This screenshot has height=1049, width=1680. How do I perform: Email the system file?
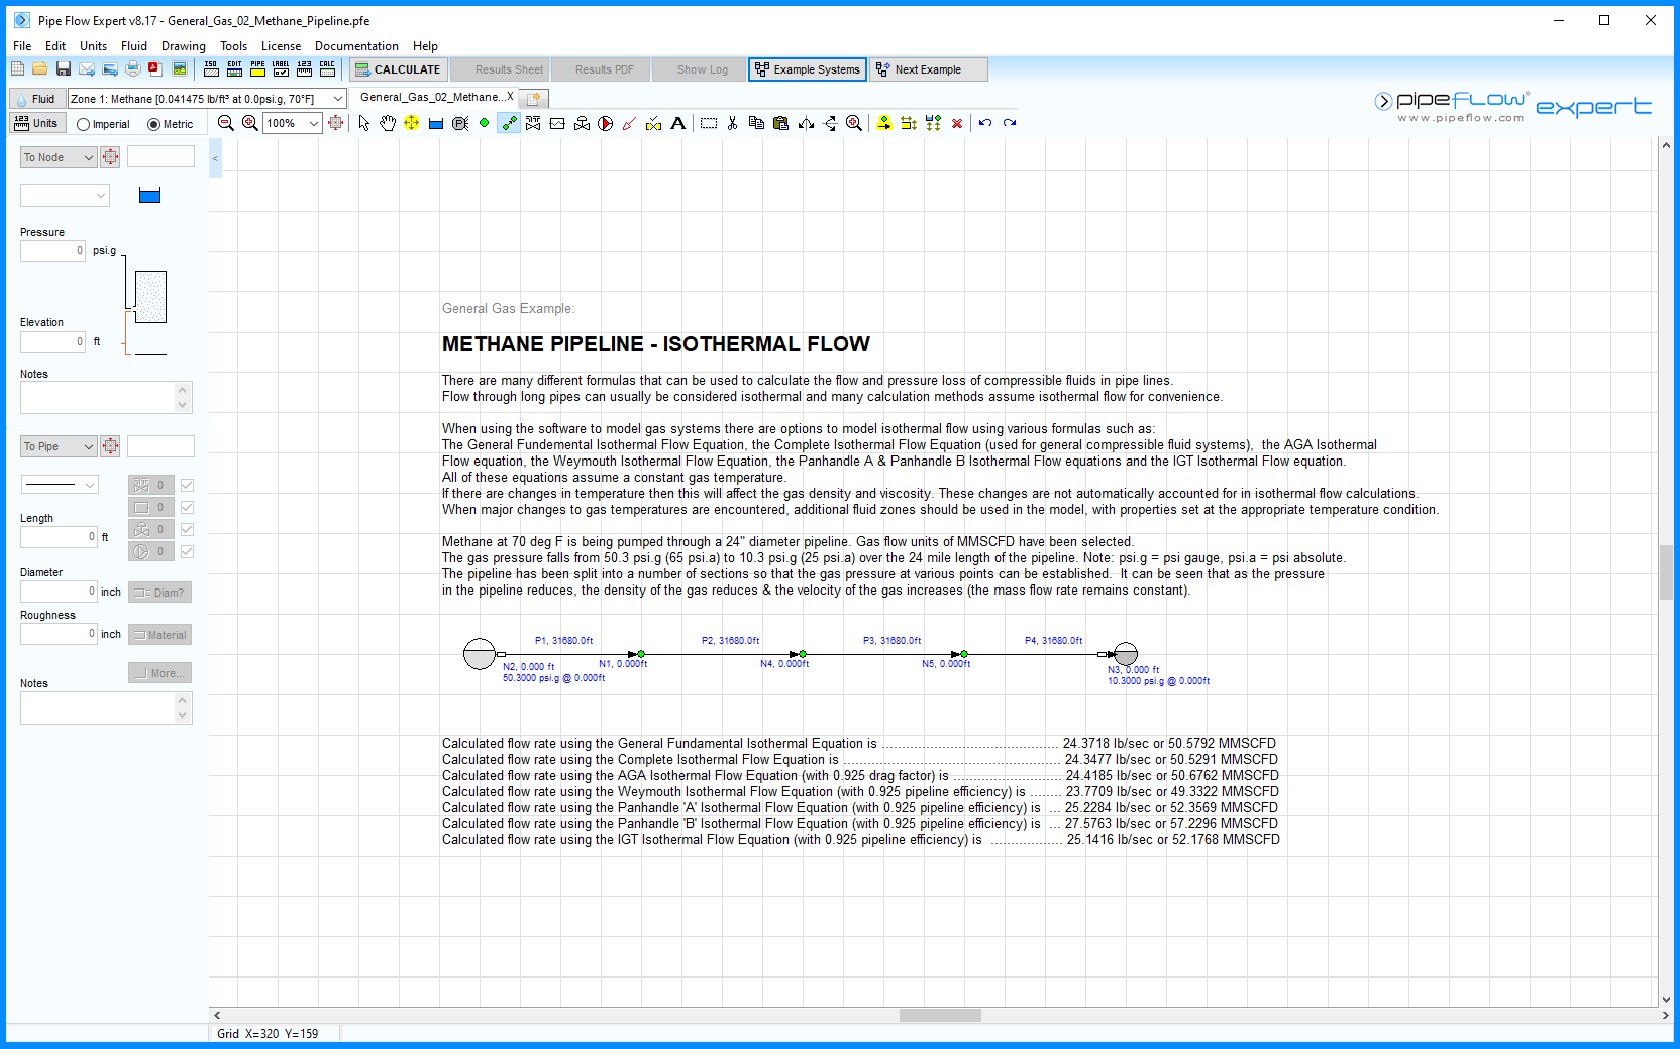(87, 69)
